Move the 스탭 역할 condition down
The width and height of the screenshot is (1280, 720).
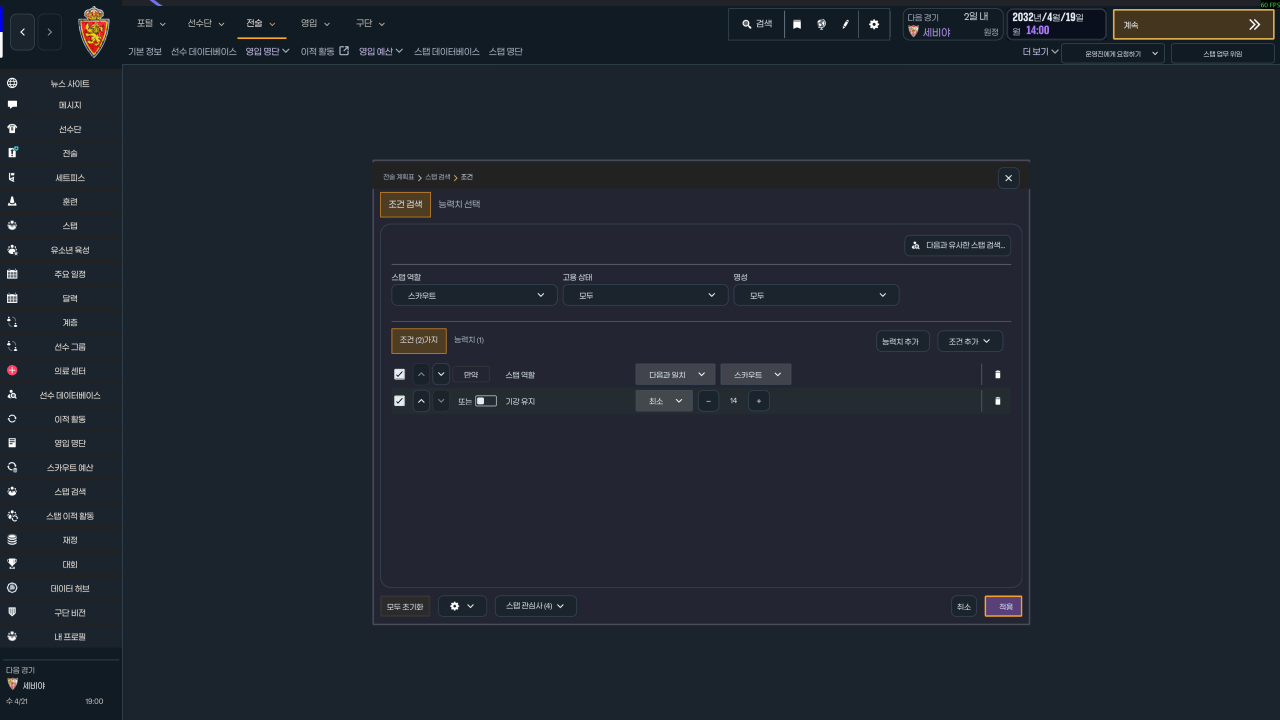(441, 374)
